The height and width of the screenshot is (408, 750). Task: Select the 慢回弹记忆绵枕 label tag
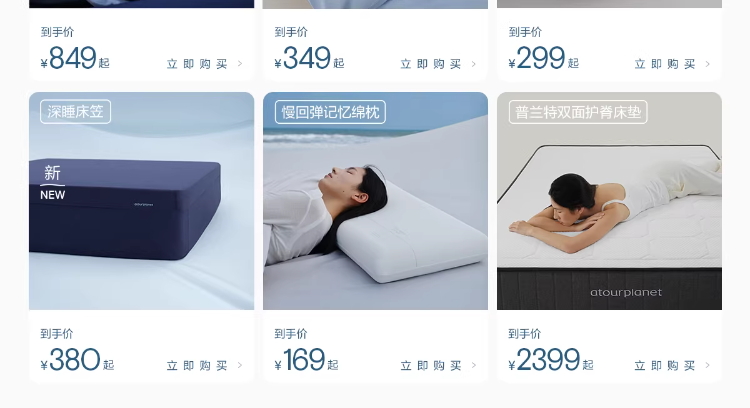tap(330, 112)
